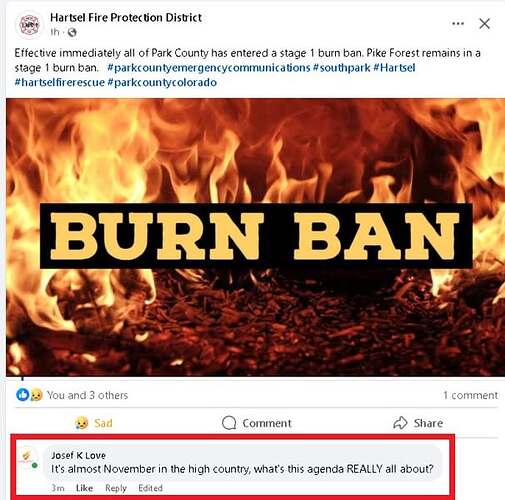This screenshot has width=505, height=500.
Task: Click the Hartsel Fire Protection District avatar
Action: 29,25
